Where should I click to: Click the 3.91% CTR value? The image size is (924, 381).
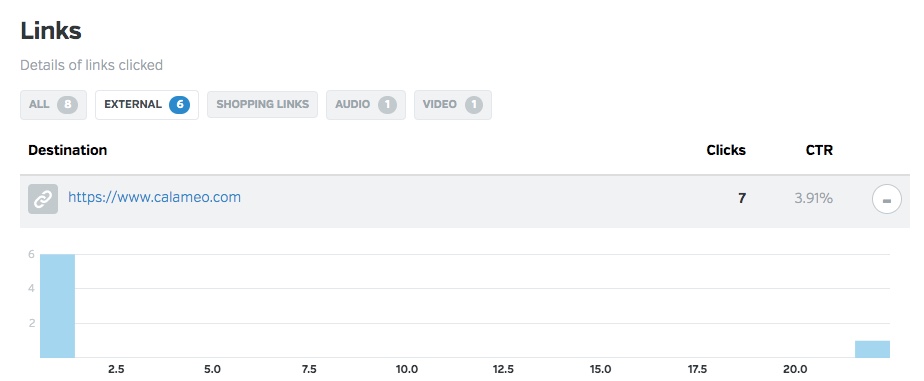[813, 198]
